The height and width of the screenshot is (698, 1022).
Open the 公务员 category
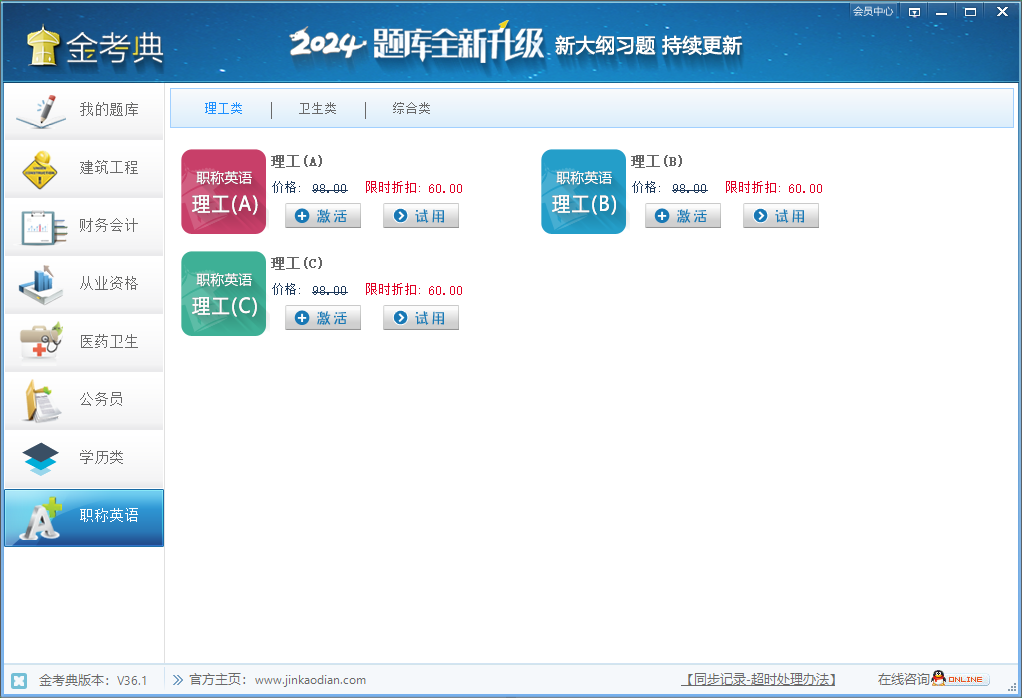tap(84, 401)
